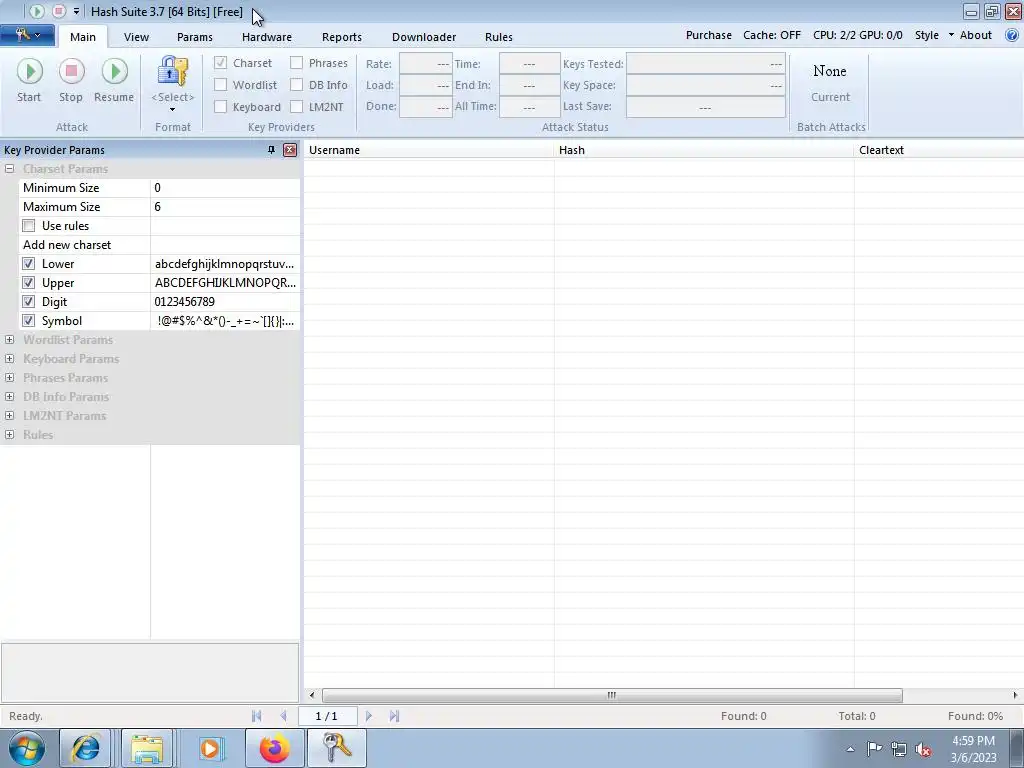Viewport: 1024px width, 768px height.
Task: Toggle the Cache: OFF setting
Action: click(772, 35)
